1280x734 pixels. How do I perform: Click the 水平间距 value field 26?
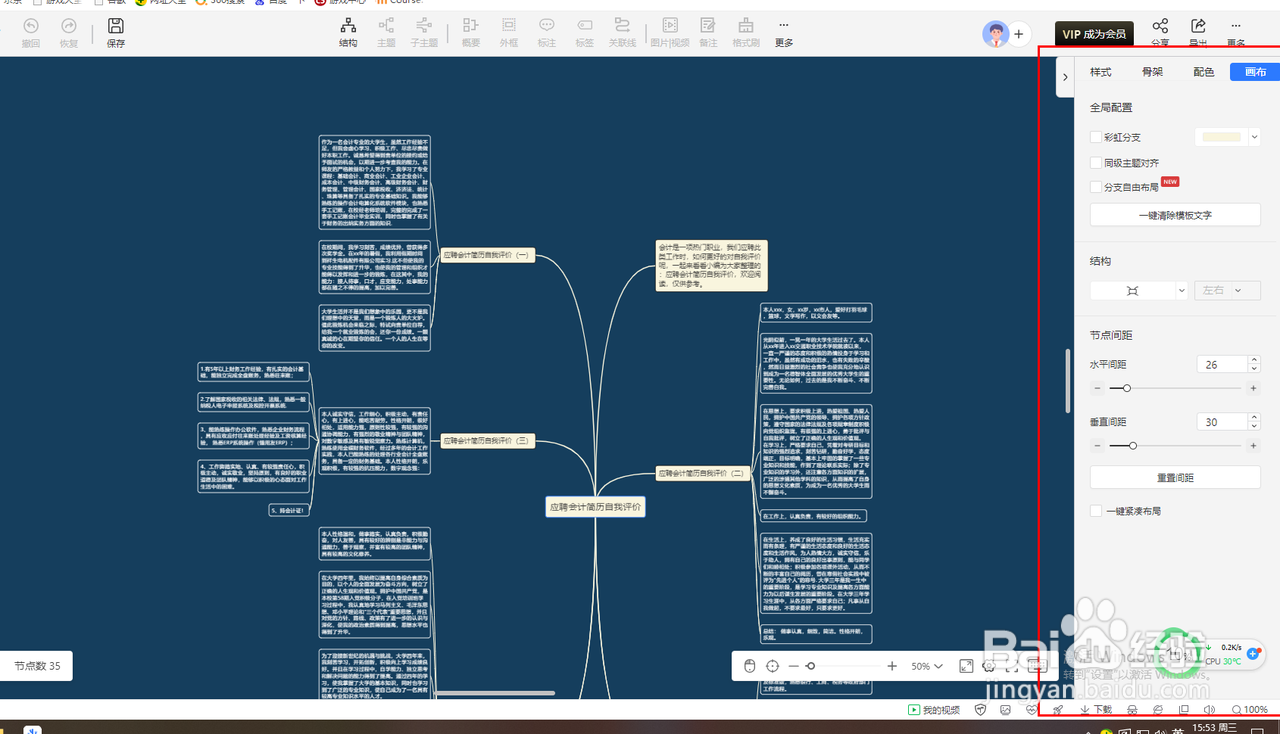tap(1220, 365)
